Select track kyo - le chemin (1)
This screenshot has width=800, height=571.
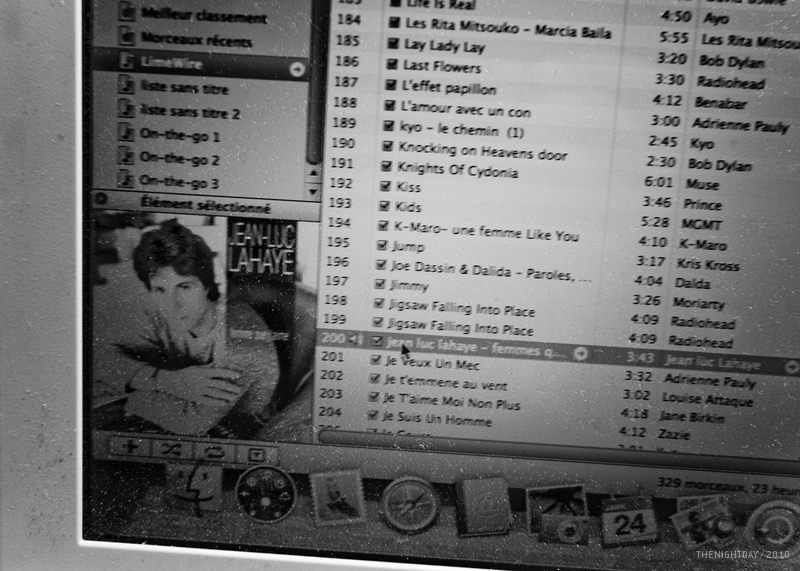pyautogui.click(x=461, y=129)
